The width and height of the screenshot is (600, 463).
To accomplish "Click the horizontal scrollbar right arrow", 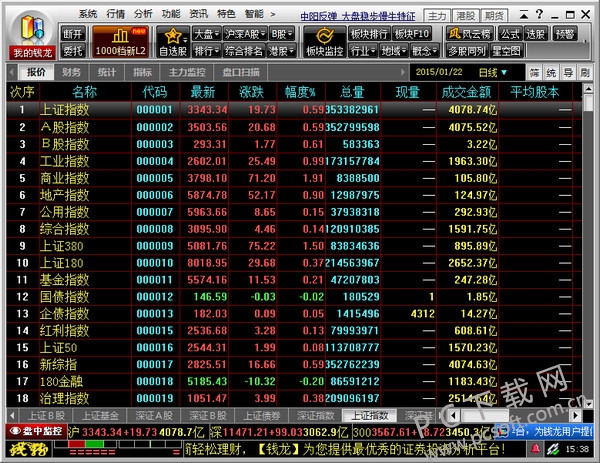I will (576, 415).
